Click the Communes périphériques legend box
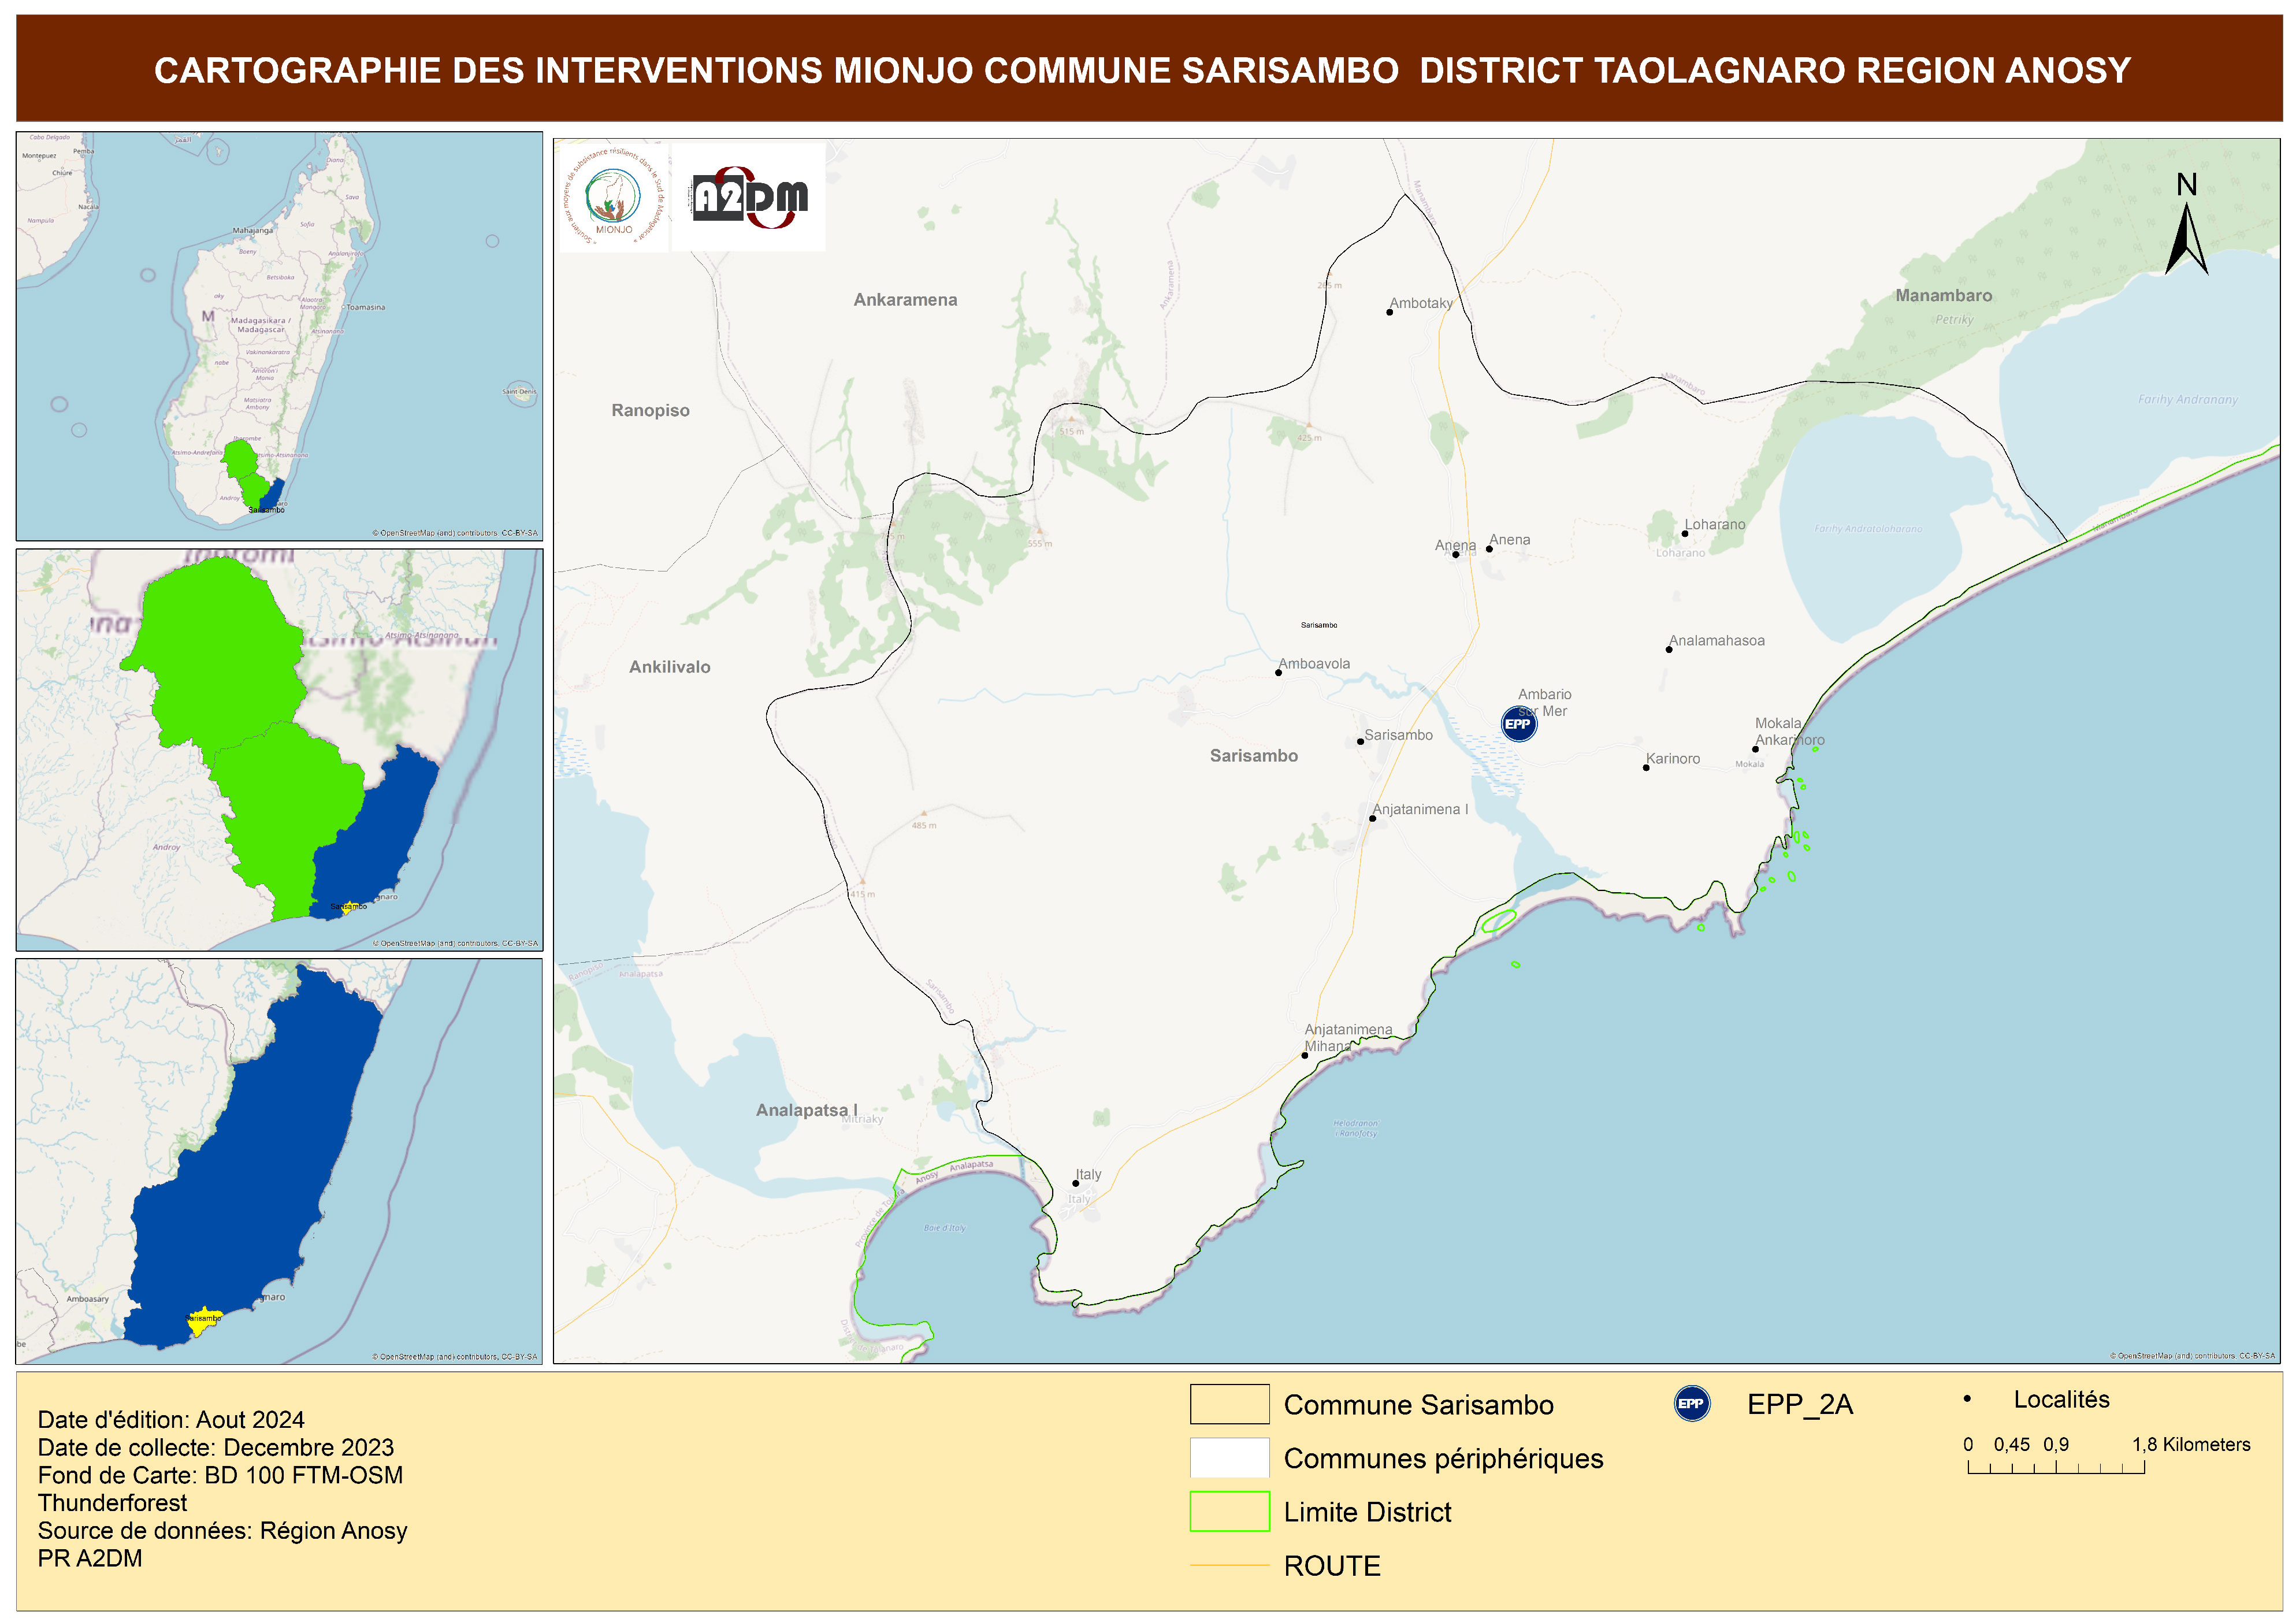 tap(1229, 1457)
